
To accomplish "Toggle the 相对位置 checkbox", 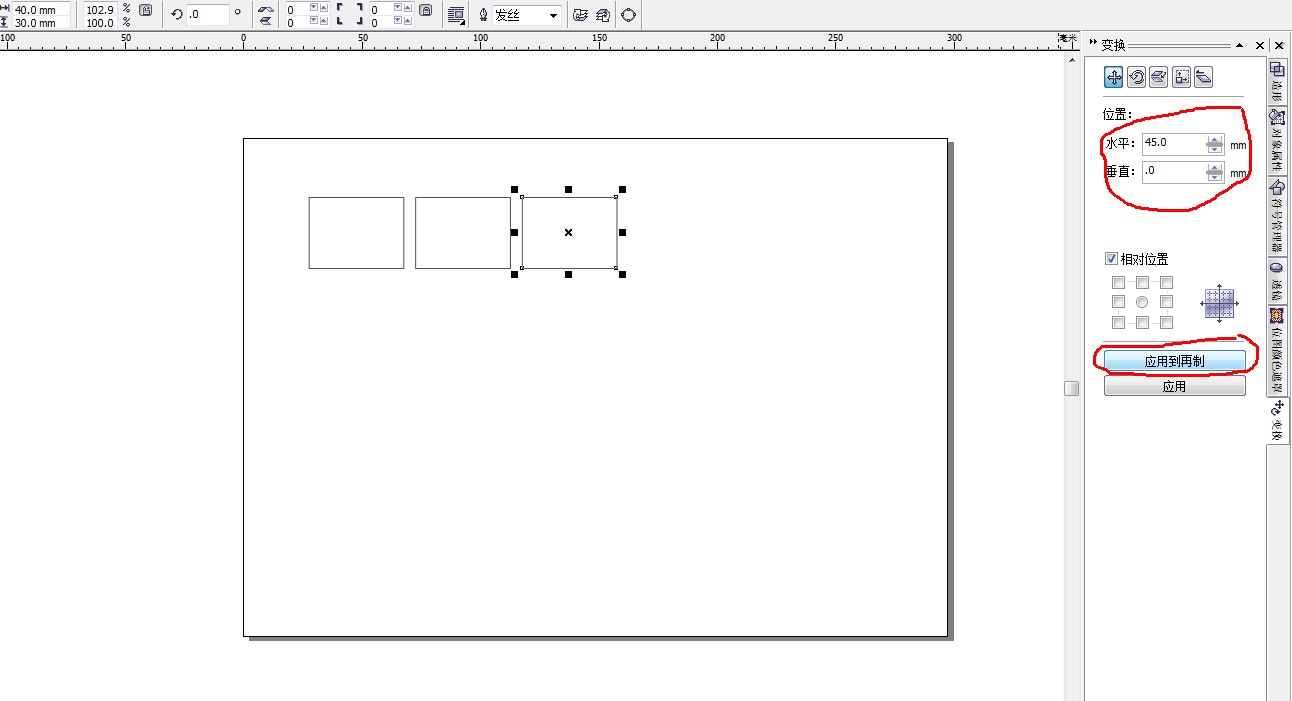I will pyautogui.click(x=1111, y=258).
